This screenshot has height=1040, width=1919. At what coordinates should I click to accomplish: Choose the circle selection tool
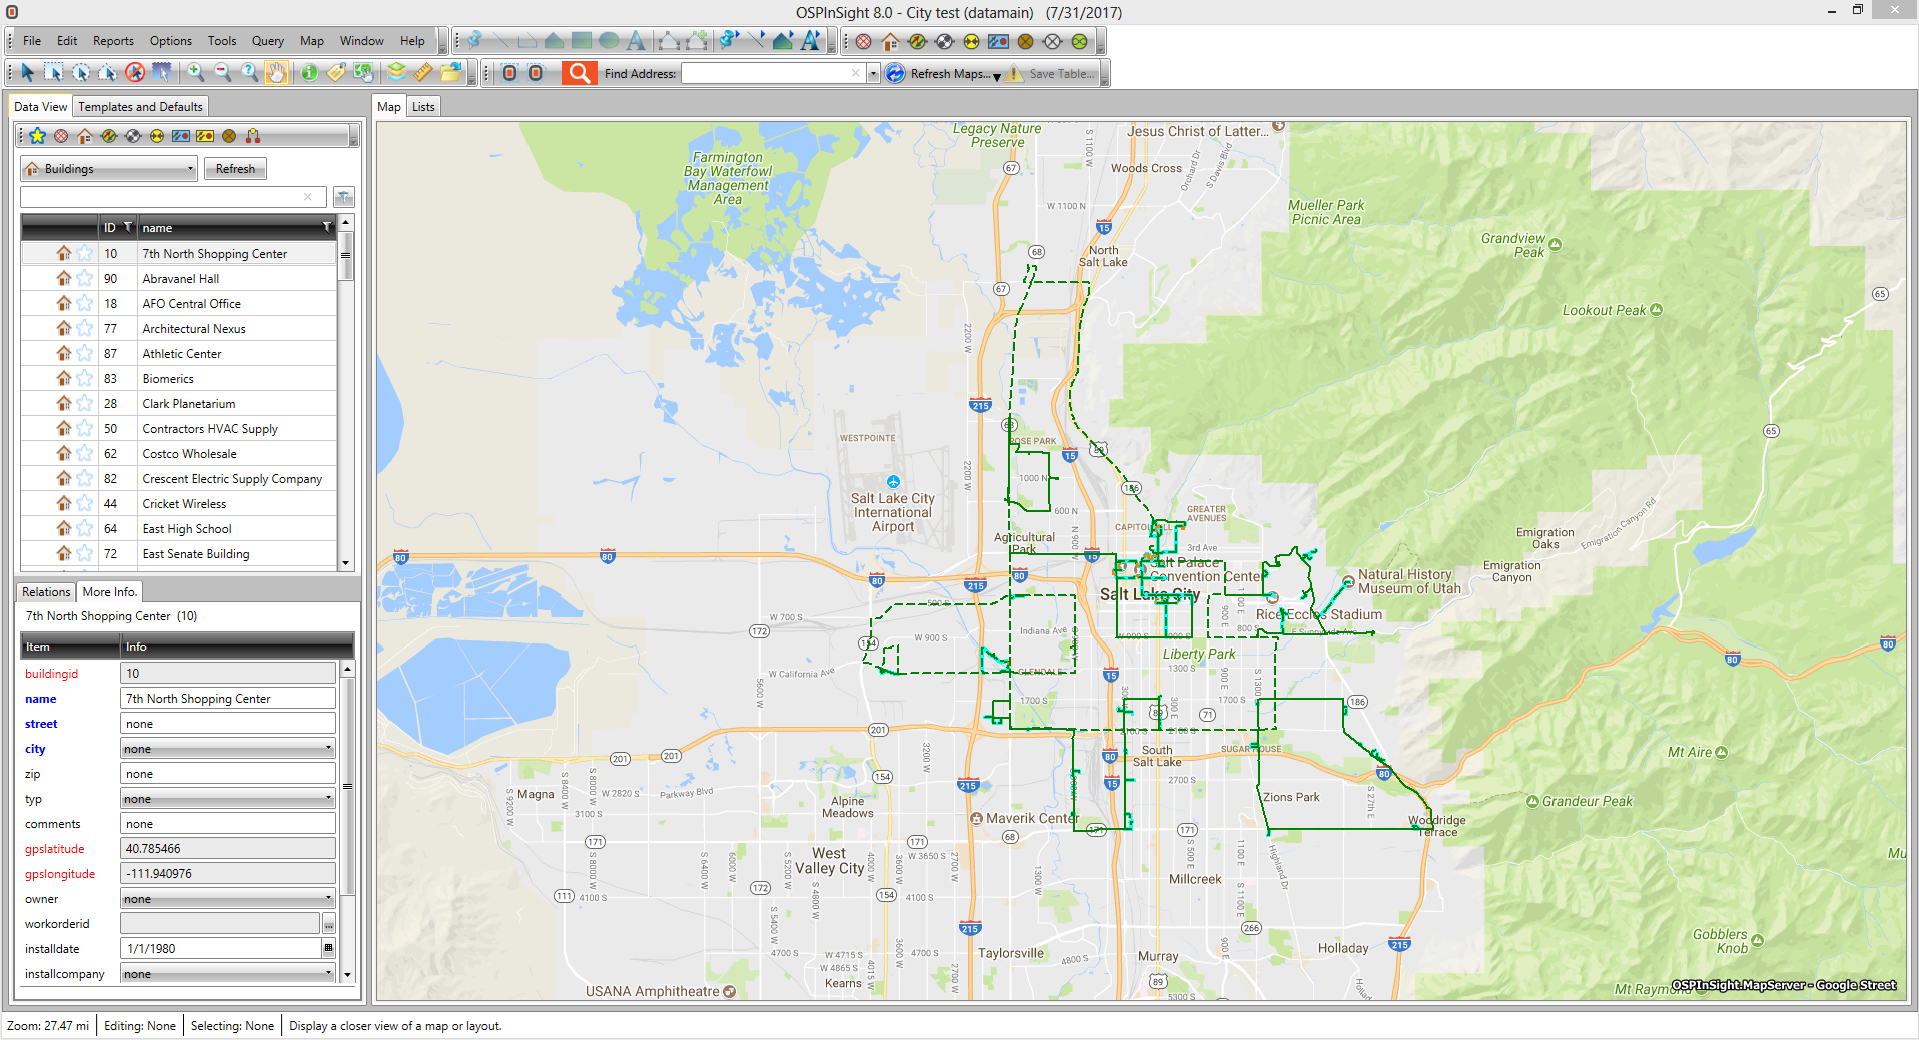pyautogui.click(x=81, y=73)
